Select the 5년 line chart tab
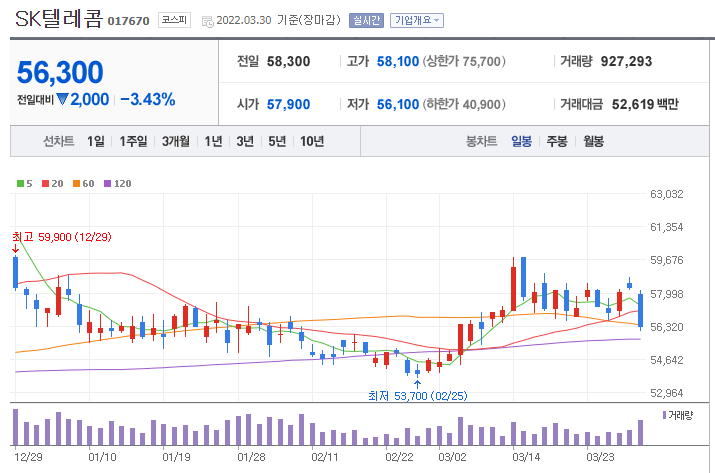Viewport: 715px width, 473px height. pyautogui.click(x=277, y=141)
